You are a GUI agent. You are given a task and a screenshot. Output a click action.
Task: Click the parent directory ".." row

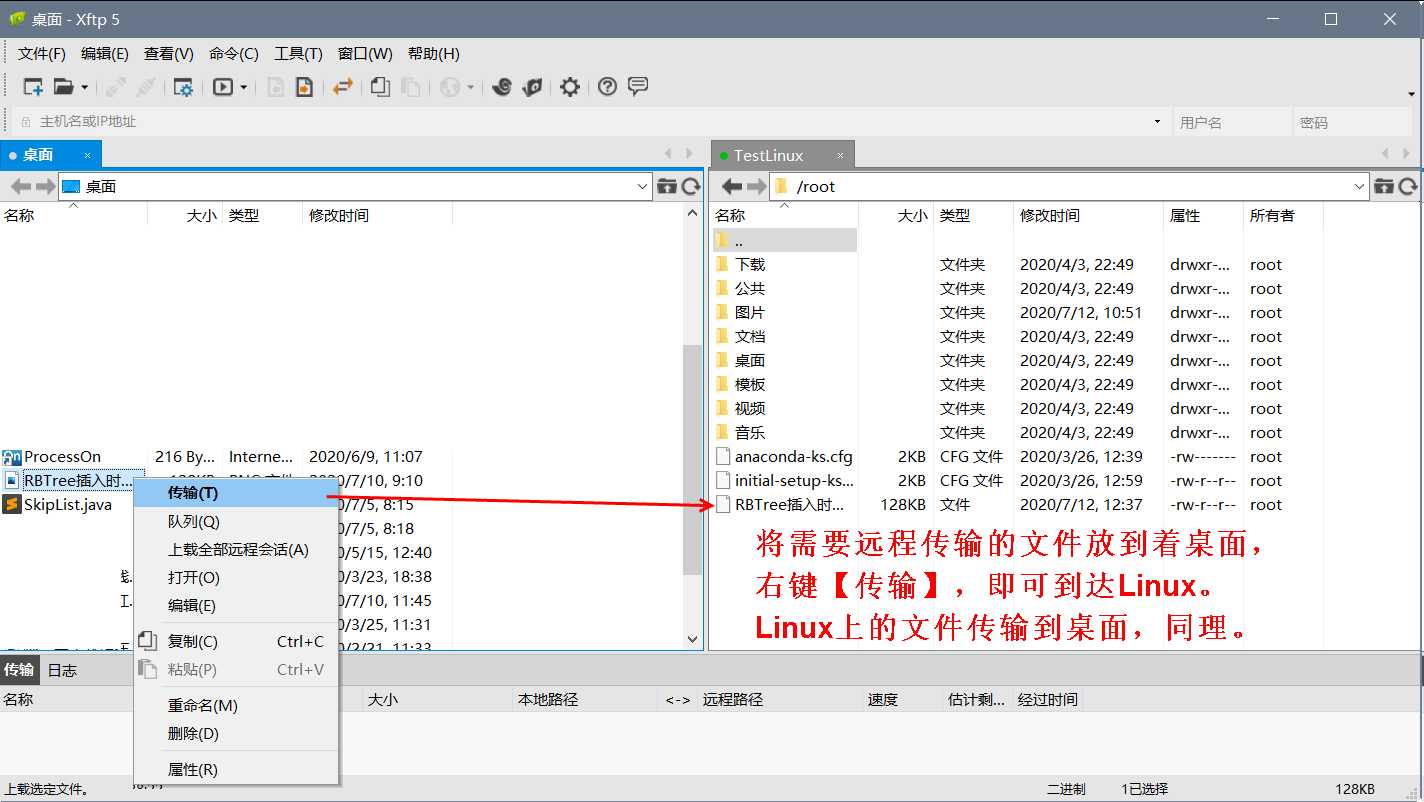coord(785,240)
